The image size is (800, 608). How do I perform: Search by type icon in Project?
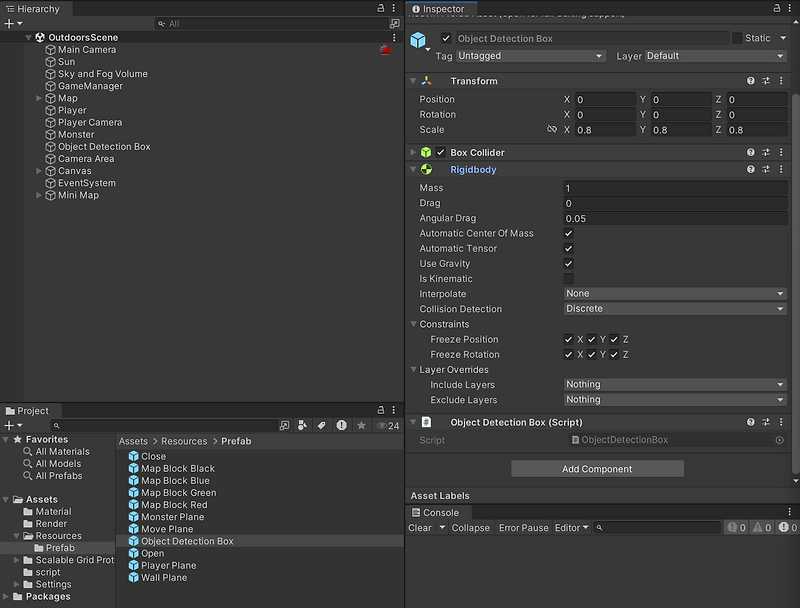click(302, 425)
